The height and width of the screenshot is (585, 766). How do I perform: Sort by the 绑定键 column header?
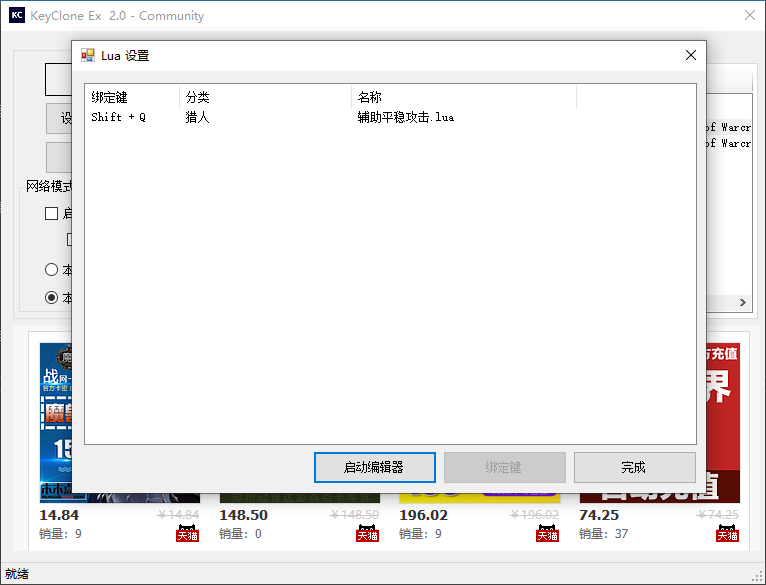click(132, 97)
